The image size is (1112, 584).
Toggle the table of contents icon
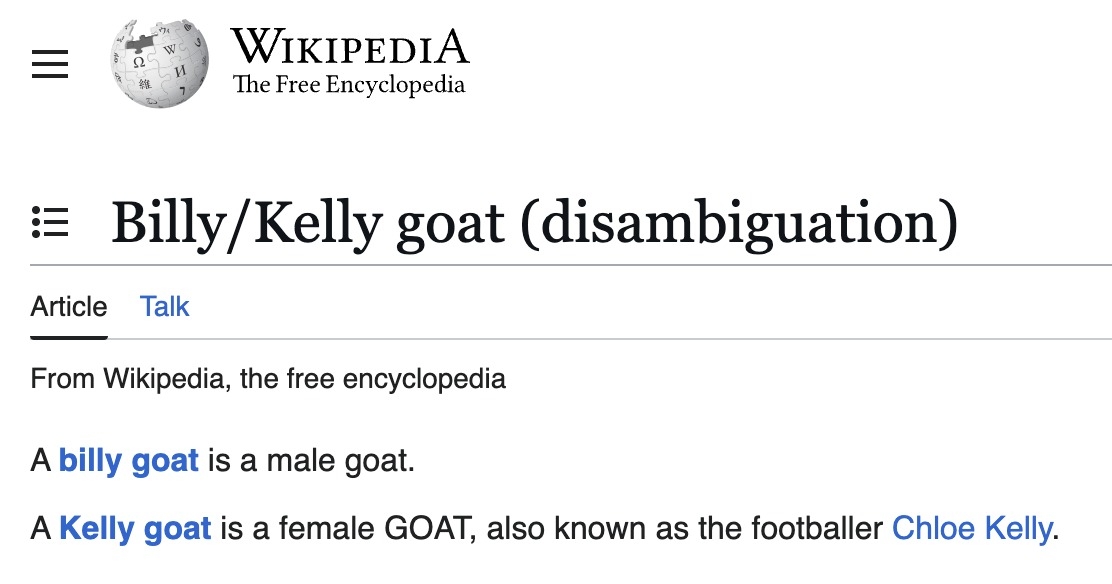50,221
